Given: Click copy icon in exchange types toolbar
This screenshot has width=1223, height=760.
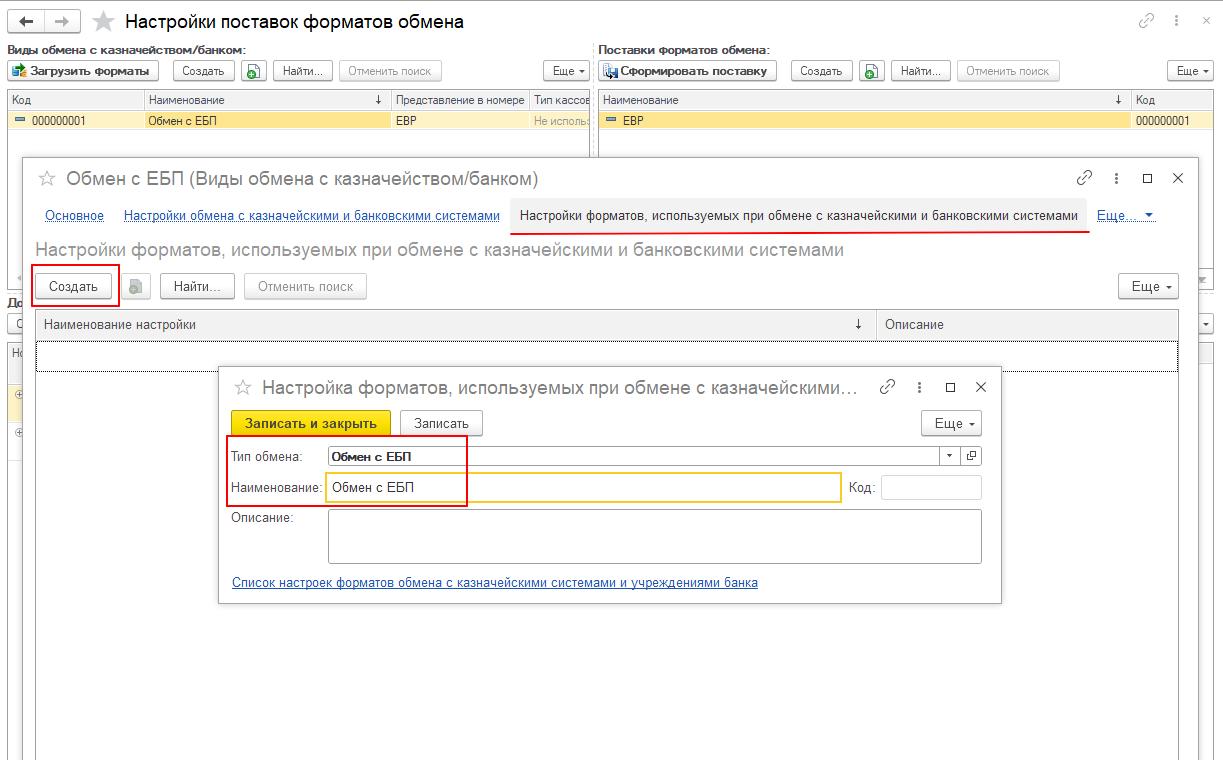Looking at the screenshot, I should pyautogui.click(x=254, y=71).
